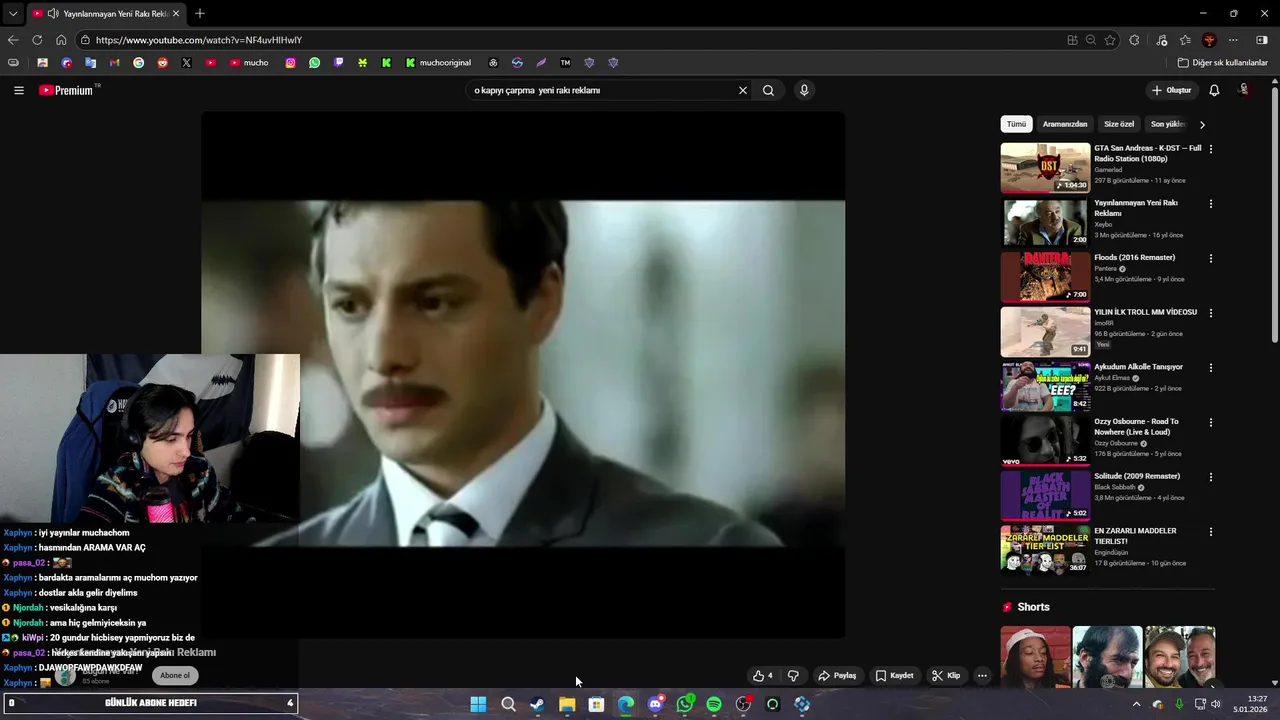1280x720 pixels.
Task: Open options for Floods (2016 Remaster) video
Action: [x=1211, y=258]
